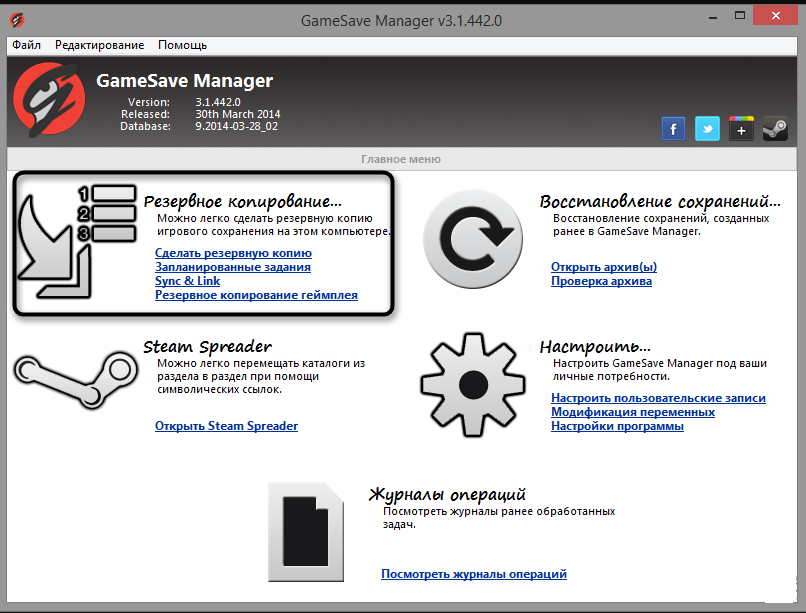Image resolution: width=806 pixels, height=613 pixels.
Task: Click the GameSave Manager red logo
Action: (x=49, y=99)
